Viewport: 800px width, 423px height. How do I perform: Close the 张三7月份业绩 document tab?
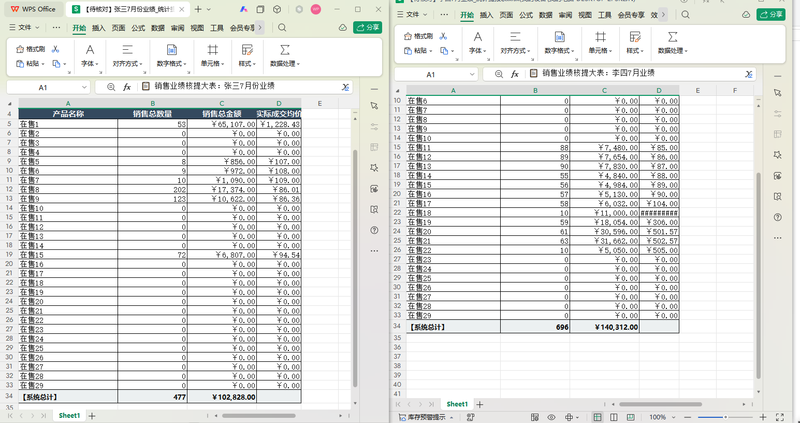click(181, 9)
